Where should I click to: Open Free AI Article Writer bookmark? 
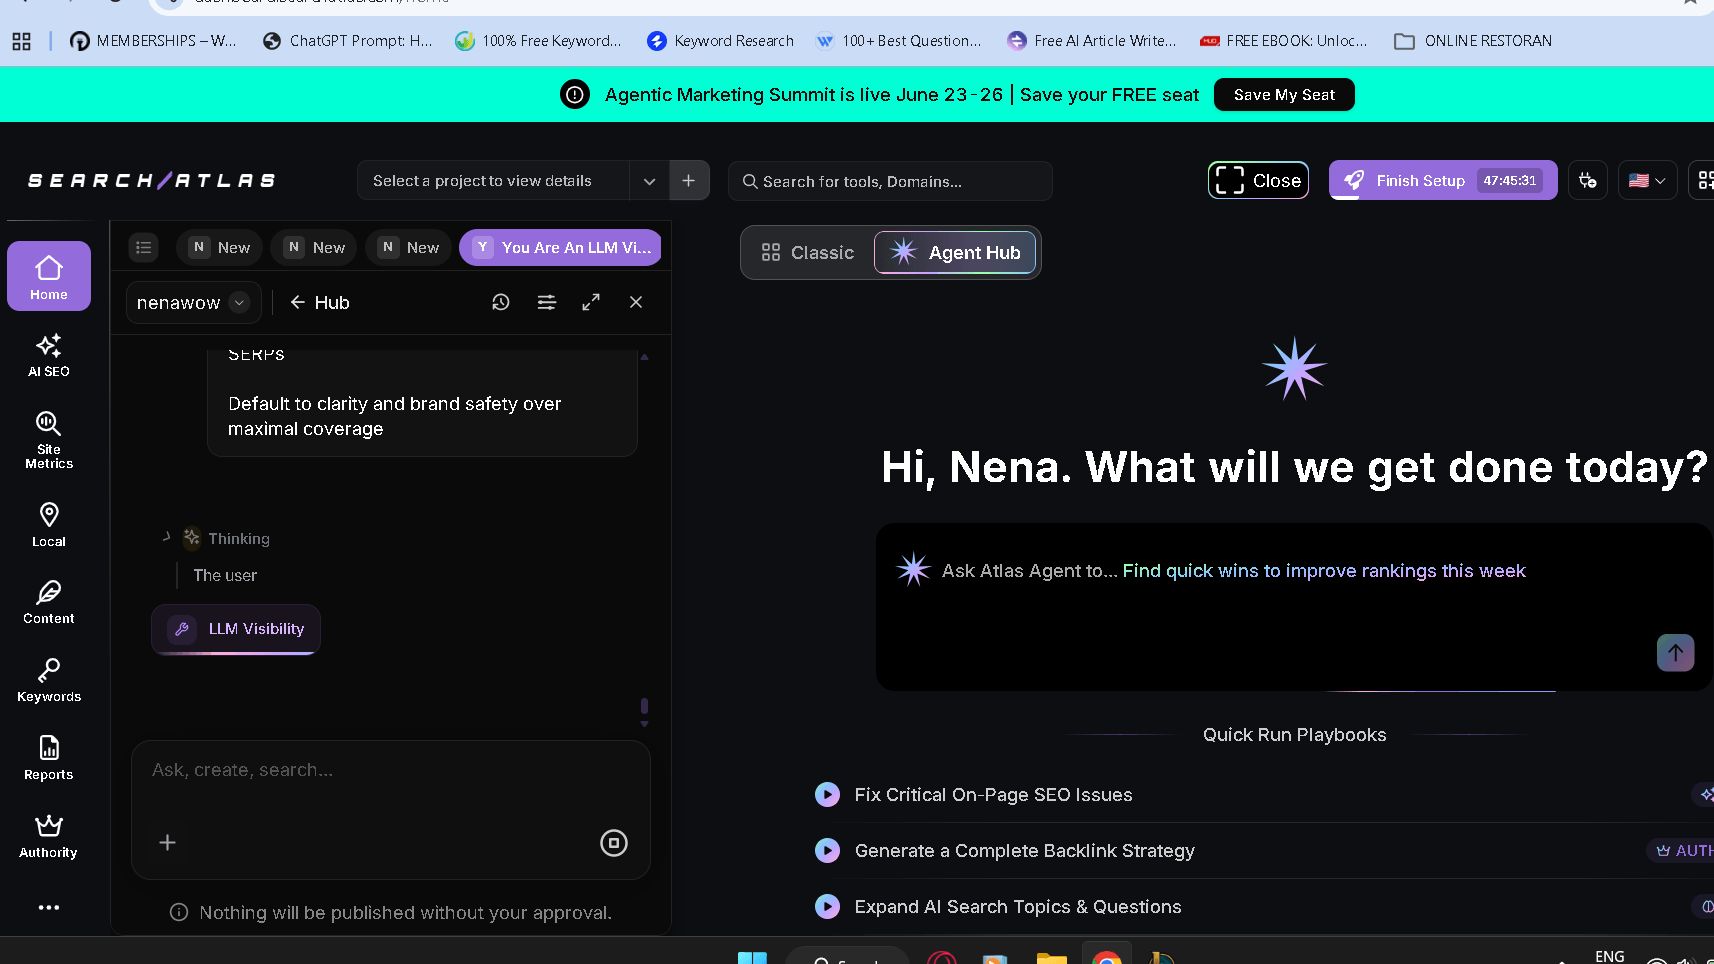pos(1092,41)
